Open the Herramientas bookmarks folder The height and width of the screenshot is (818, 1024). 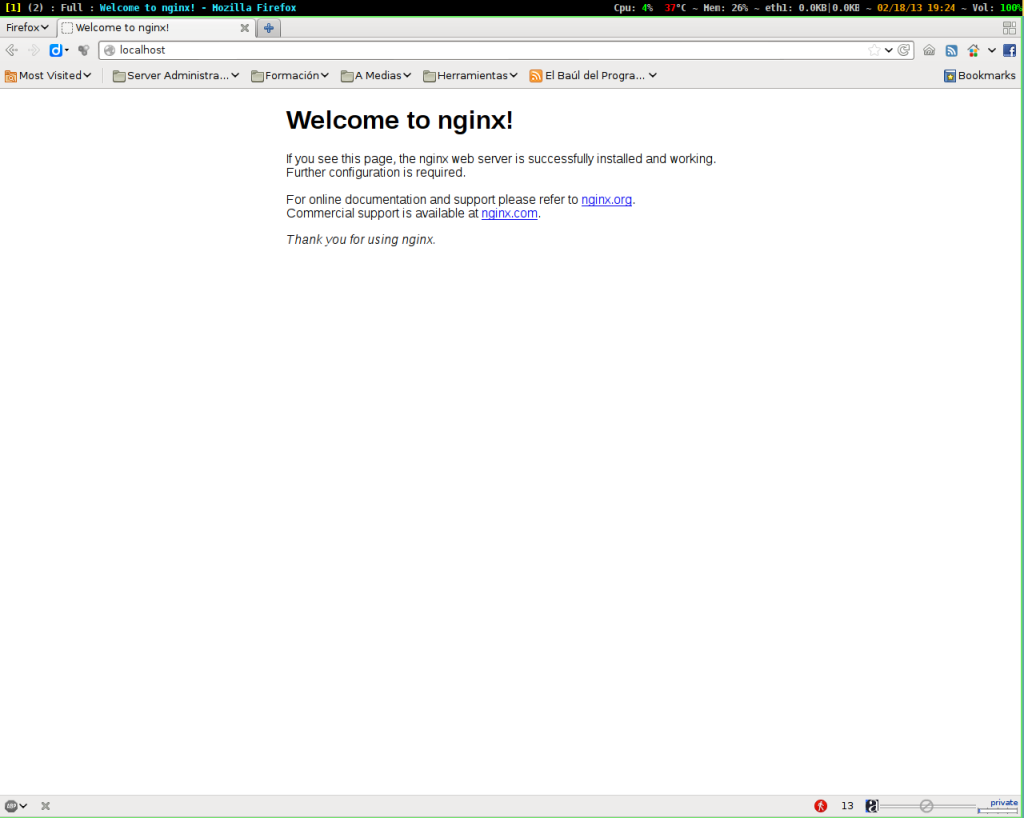coord(470,76)
